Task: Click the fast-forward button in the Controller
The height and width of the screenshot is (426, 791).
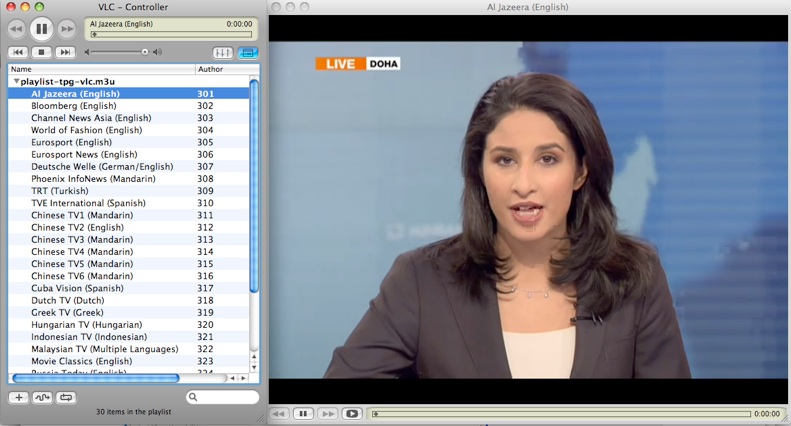Action: [x=65, y=28]
